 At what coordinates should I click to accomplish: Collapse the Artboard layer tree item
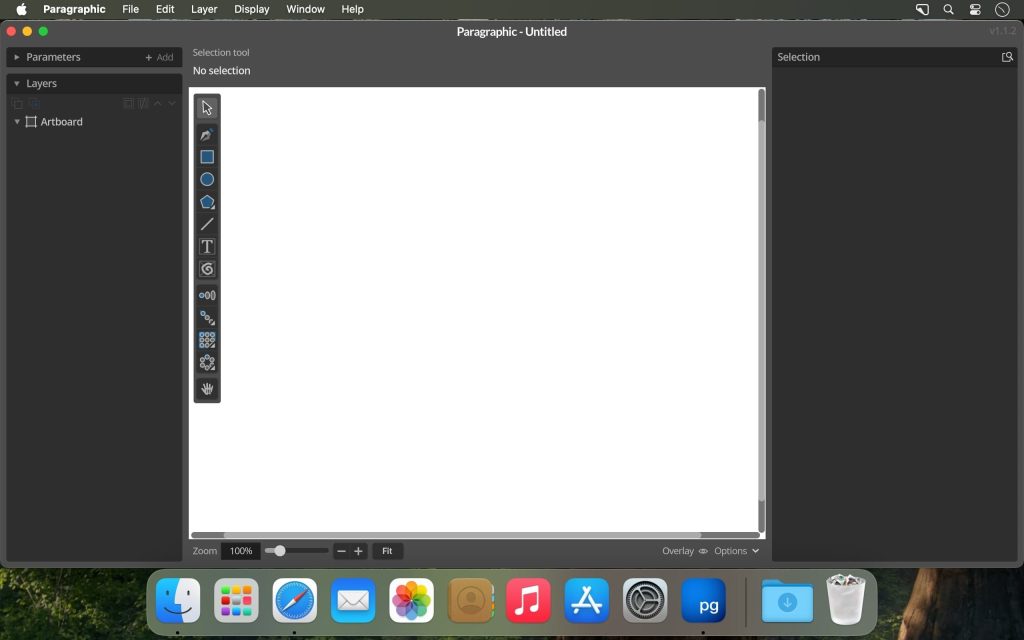point(17,122)
